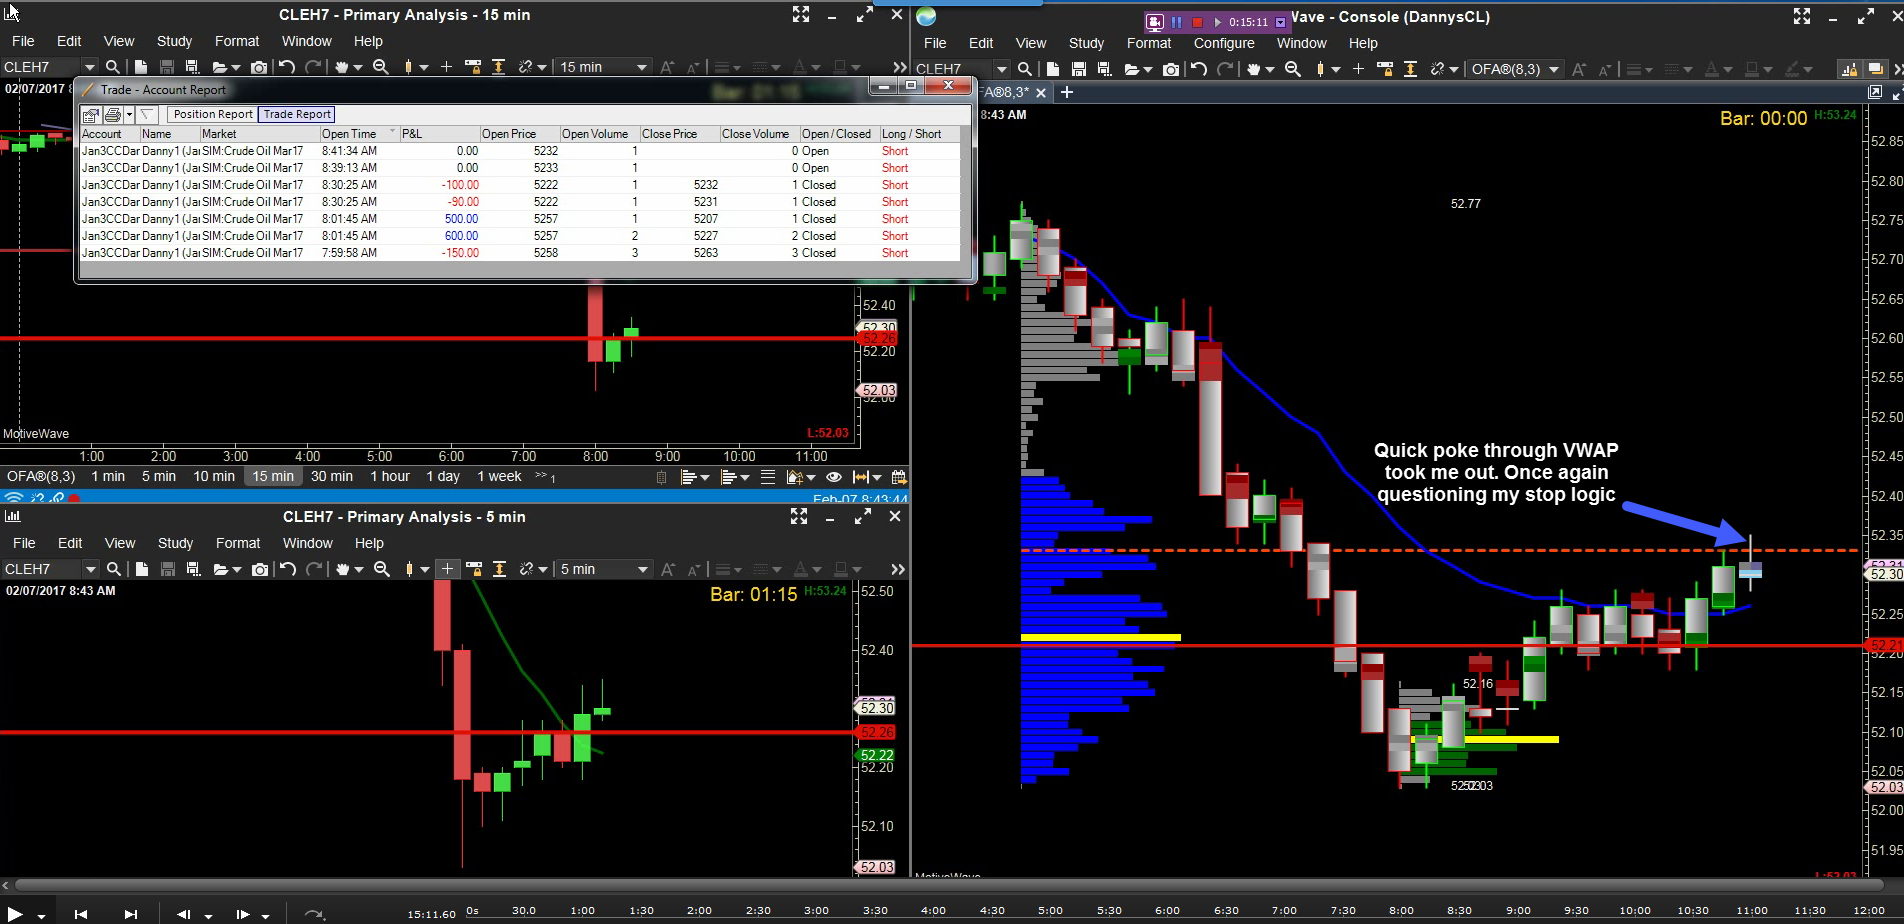1904x924 pixels.
Task: Pause the screen recording
Action: tap(1177, 22)
